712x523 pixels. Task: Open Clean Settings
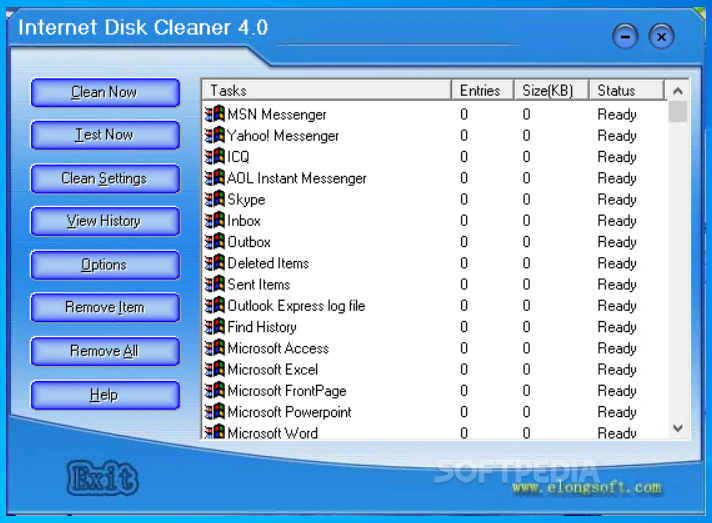click(105, 178)
